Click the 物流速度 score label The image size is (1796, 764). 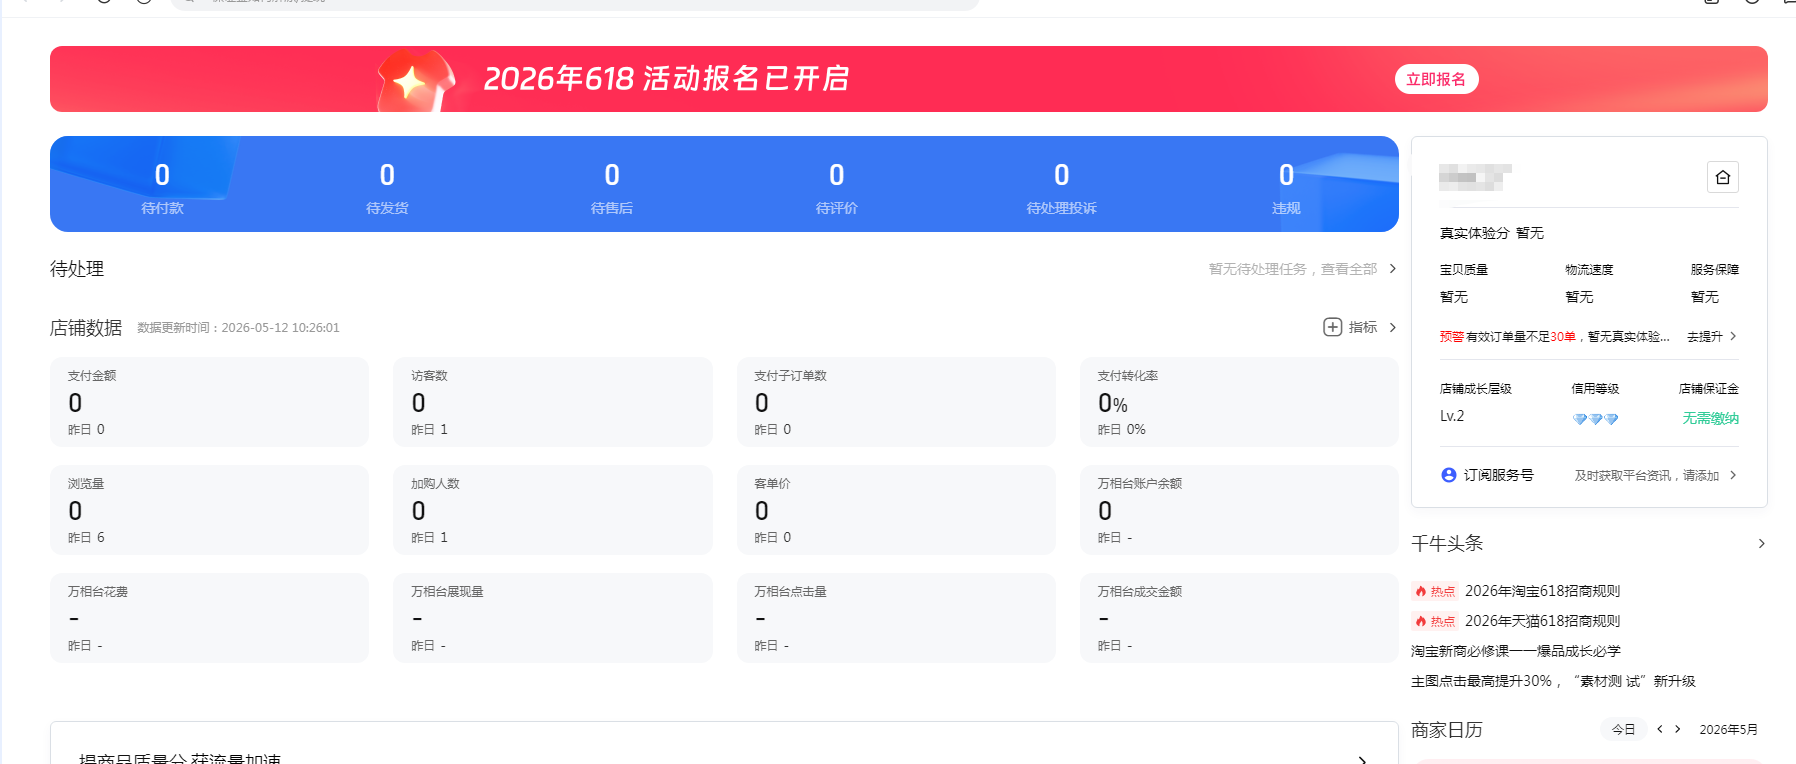coord(1589,270)
